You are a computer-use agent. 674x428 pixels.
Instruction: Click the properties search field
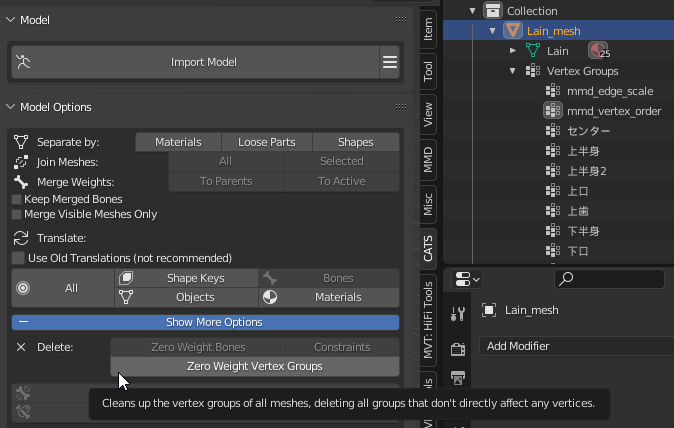coord(608,279)
